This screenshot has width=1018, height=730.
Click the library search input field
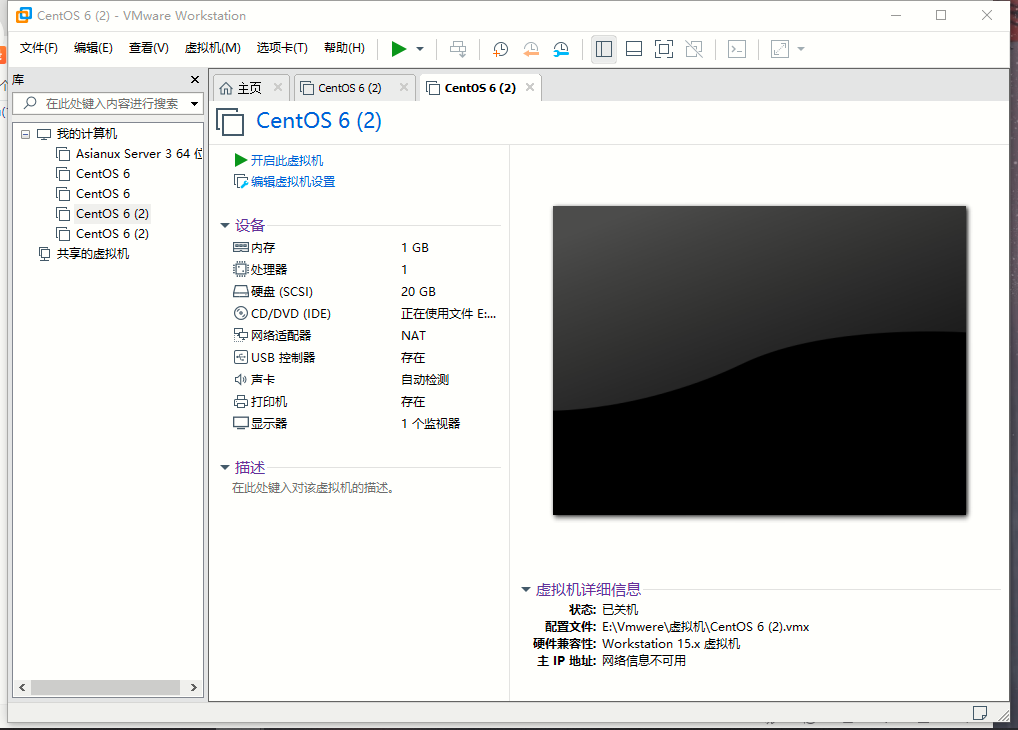107,103
